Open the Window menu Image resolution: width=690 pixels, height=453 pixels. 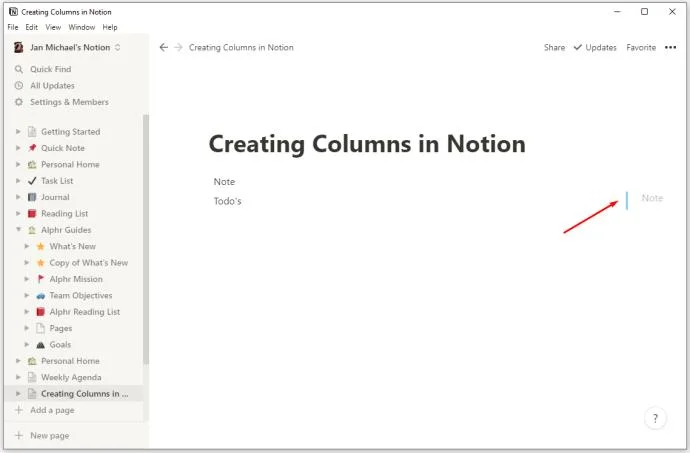click(x=81, y=27)
